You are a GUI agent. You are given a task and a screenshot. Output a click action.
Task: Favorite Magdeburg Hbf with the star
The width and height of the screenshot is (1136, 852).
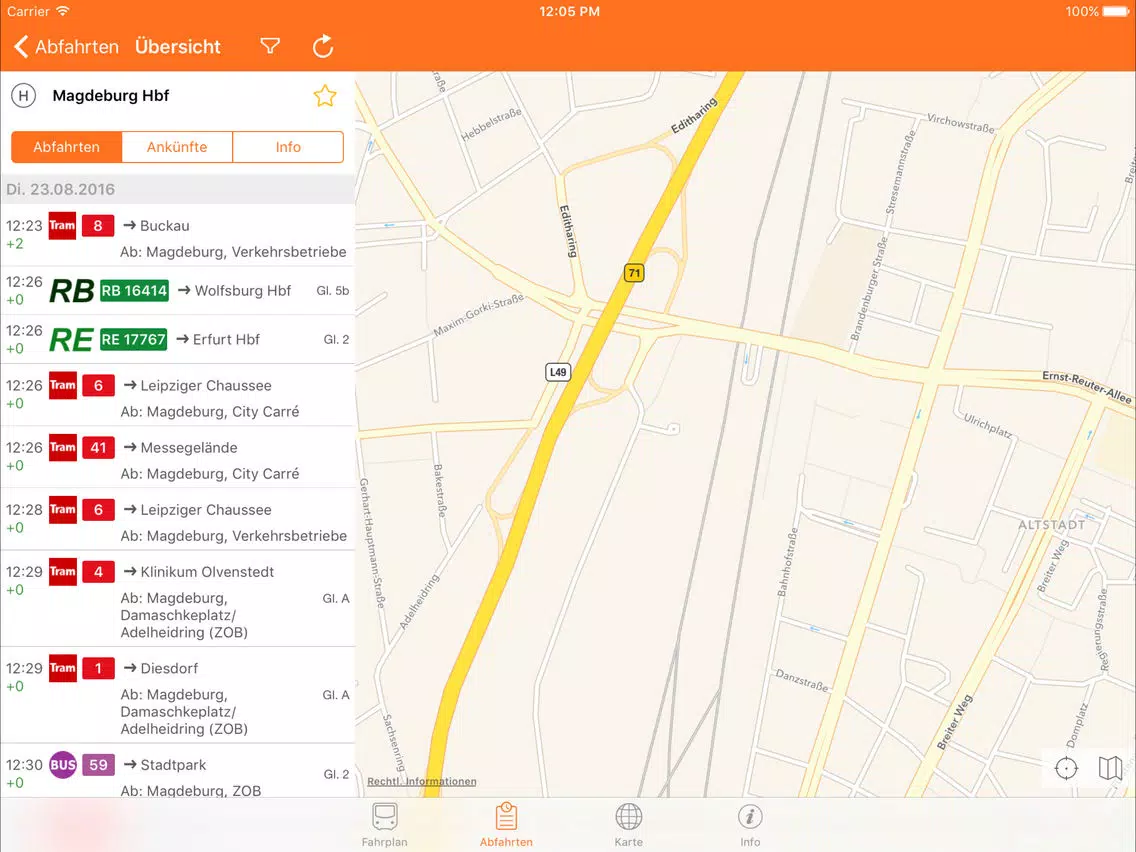[325, 96]
